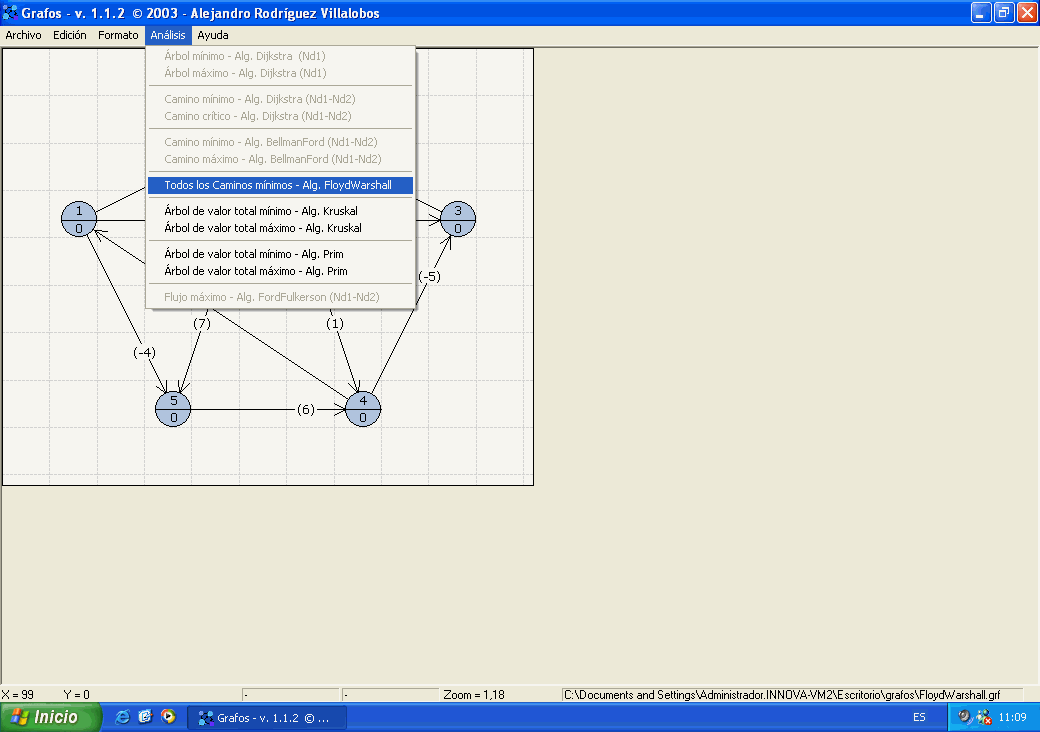Choose Árbol de valor total máximo Kruskal

tap(262, 228)
